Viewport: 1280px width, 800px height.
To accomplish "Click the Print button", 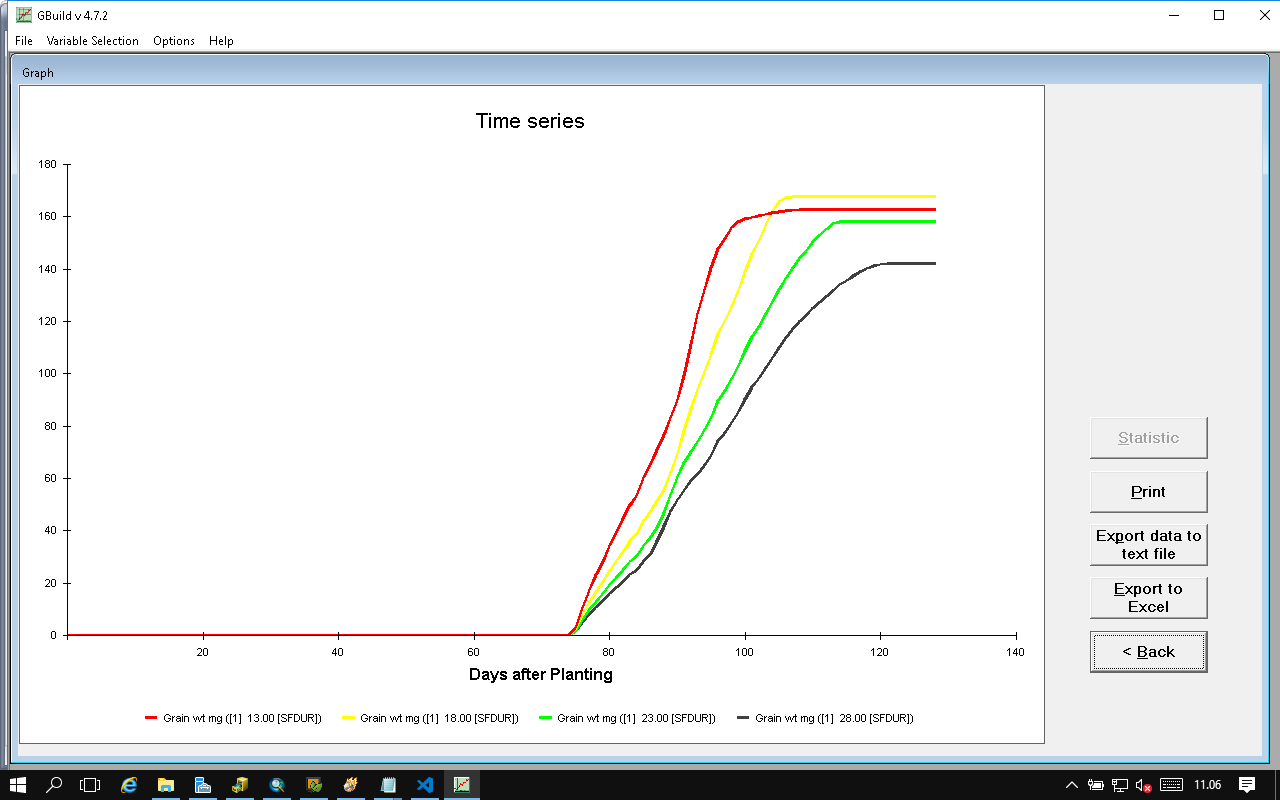I will tap(1148, 492).
